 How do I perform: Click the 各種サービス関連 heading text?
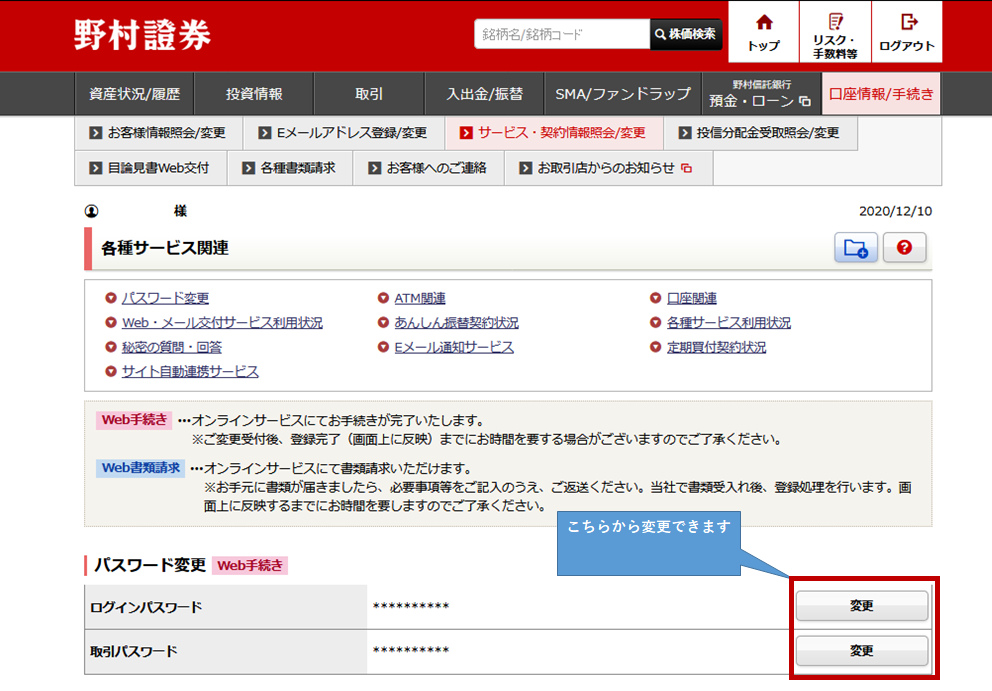point(164,248)
